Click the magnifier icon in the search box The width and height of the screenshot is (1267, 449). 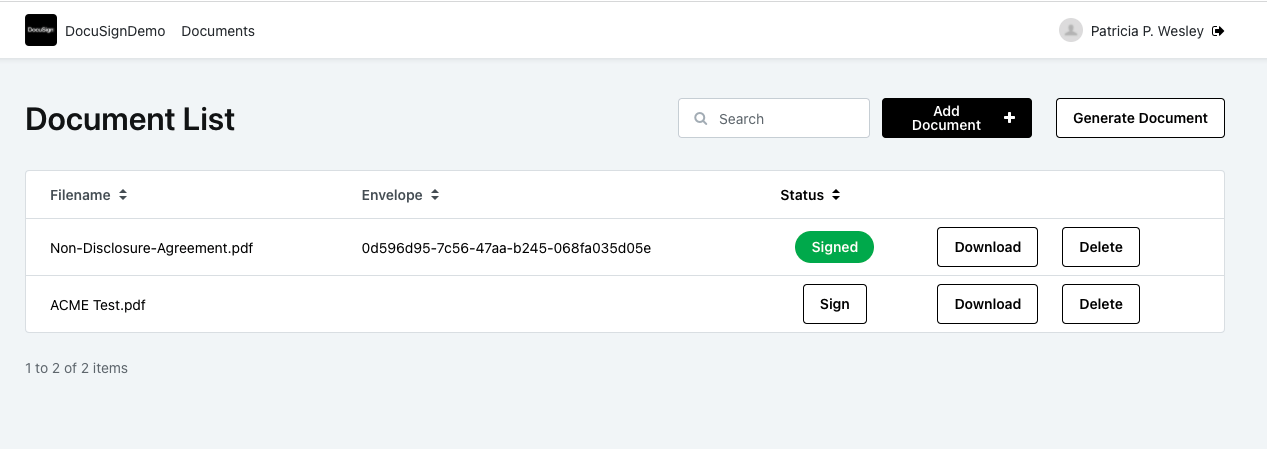click(x=701, y=119)
